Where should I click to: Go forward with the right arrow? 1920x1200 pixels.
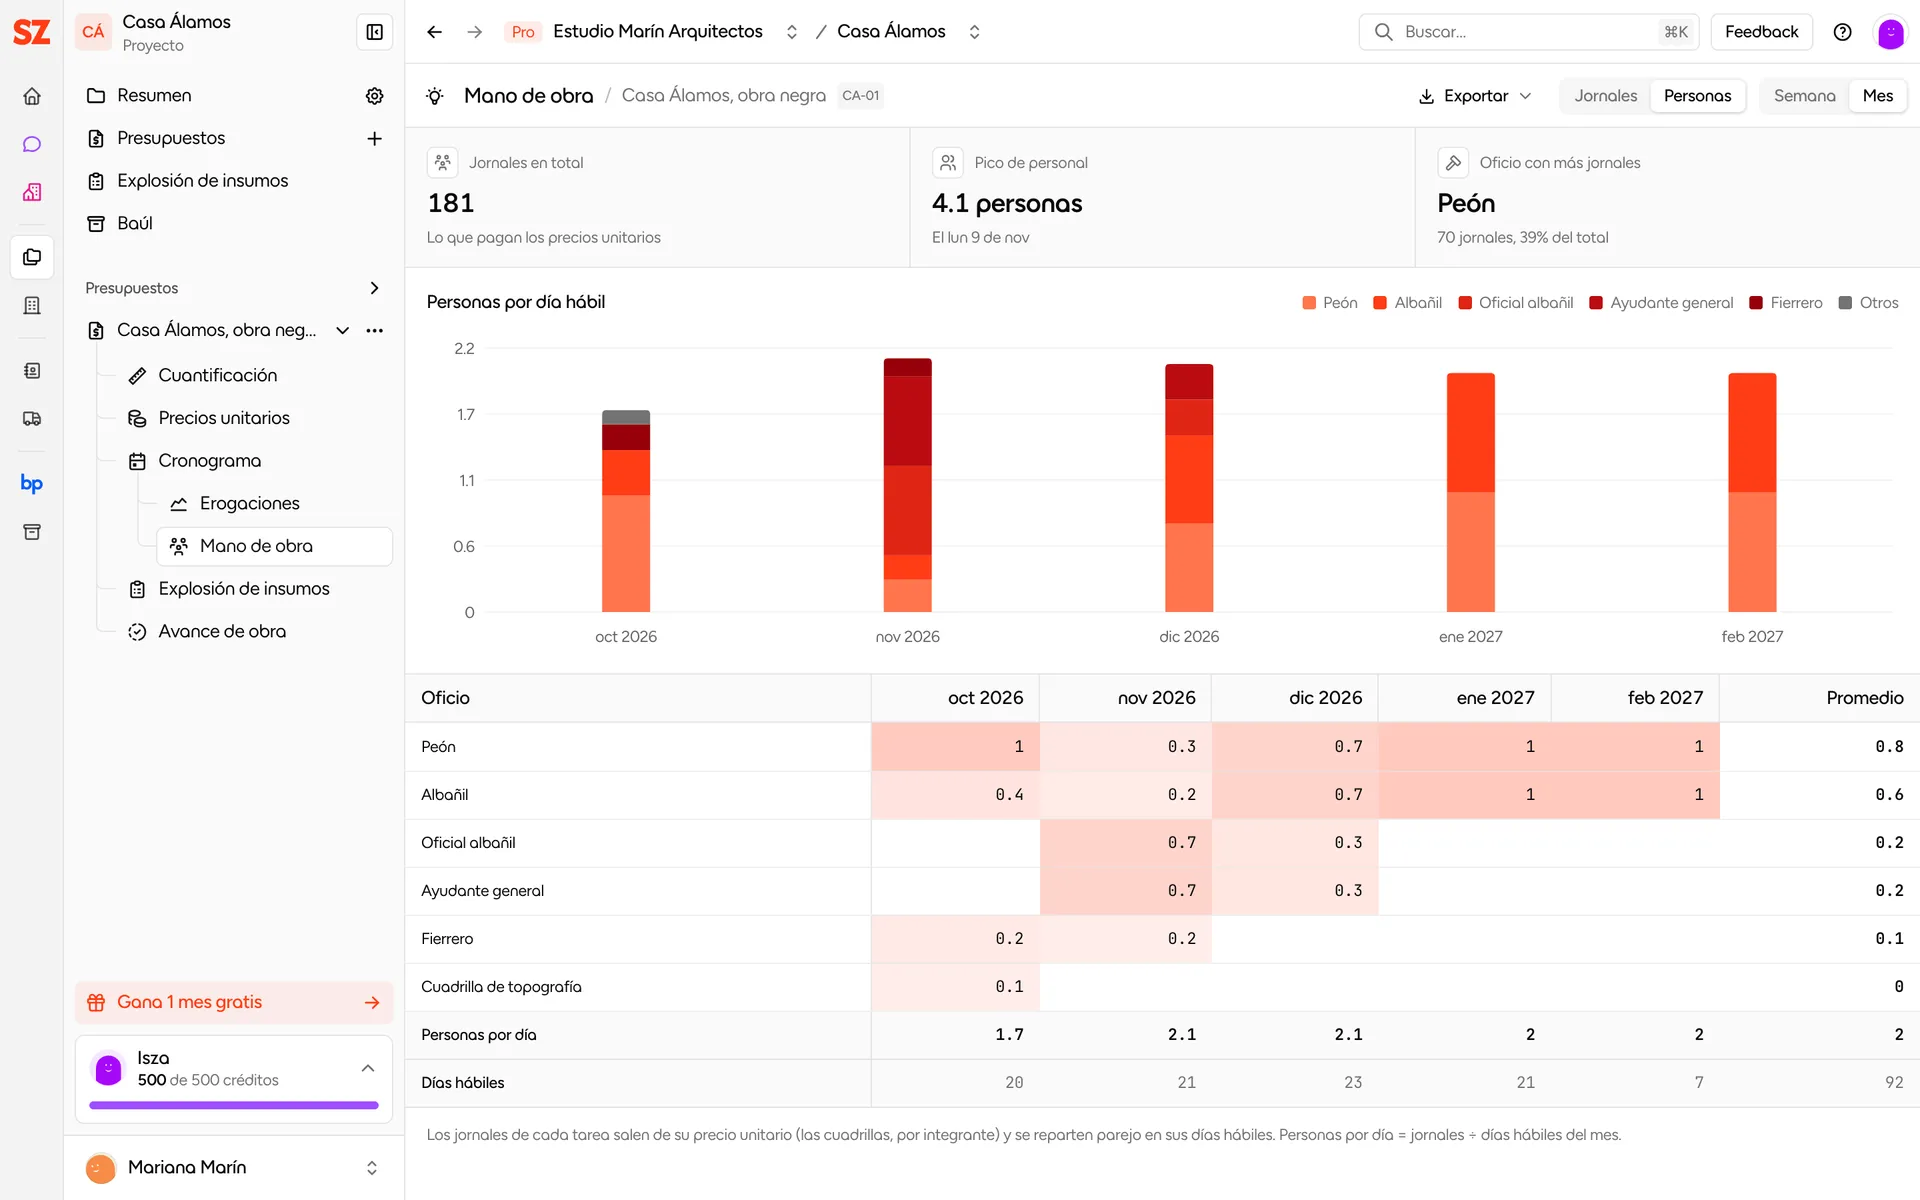coord(475,32)
